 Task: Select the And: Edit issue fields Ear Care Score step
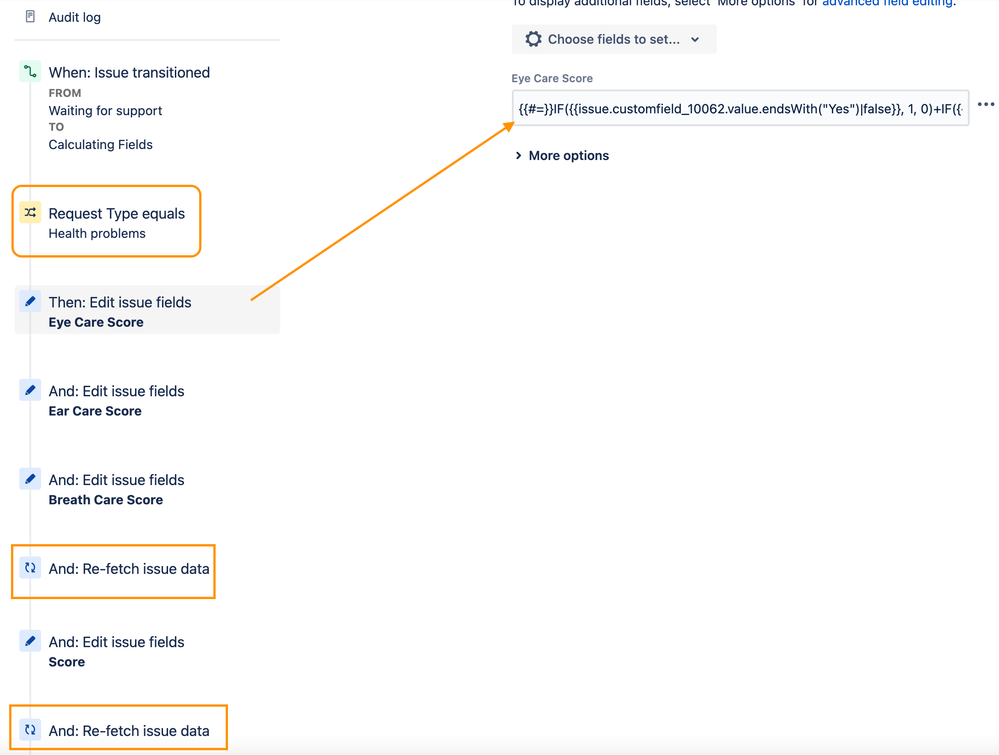[116, 400]
